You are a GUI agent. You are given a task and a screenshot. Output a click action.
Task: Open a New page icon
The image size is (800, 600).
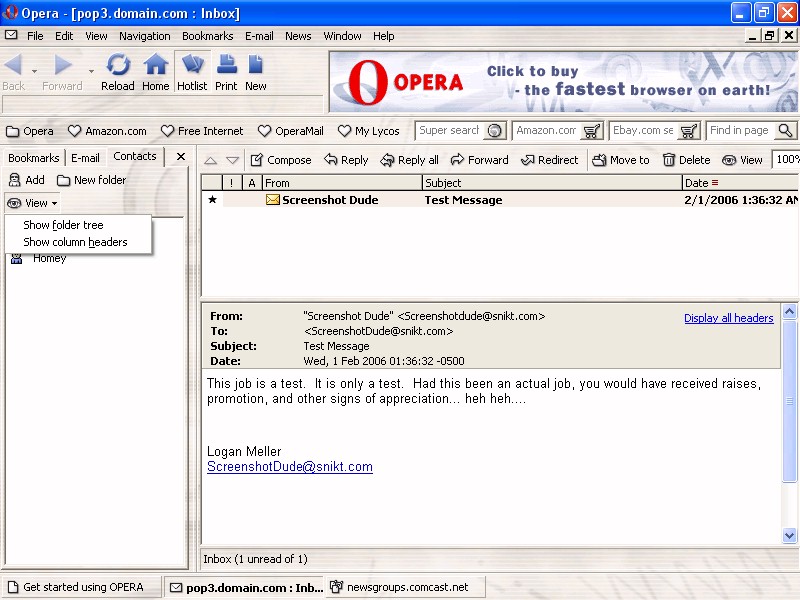256,65
